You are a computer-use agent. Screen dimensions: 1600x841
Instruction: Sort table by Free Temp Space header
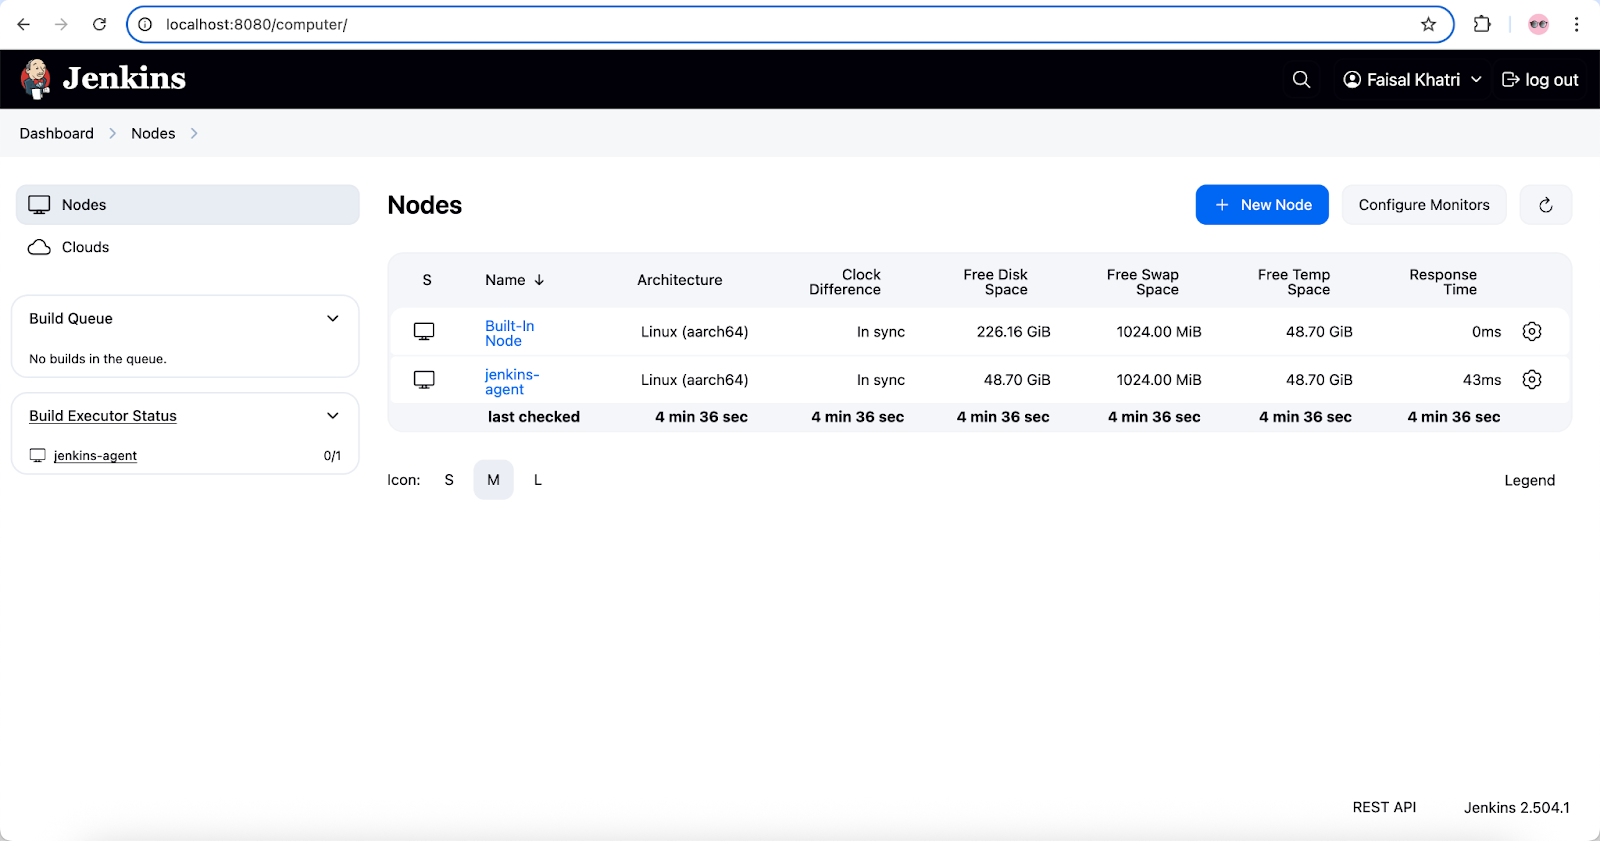[1294, 282]
